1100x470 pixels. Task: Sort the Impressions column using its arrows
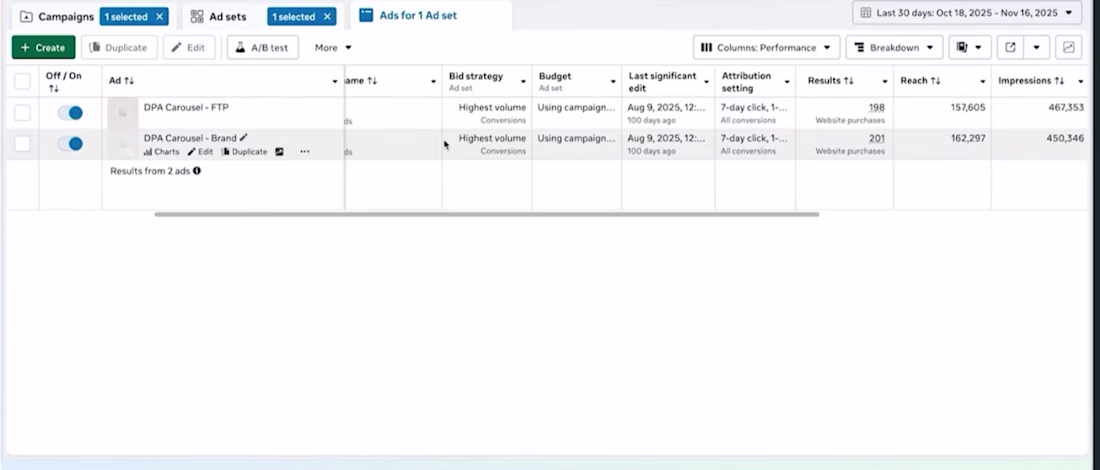pos(1059,81)
